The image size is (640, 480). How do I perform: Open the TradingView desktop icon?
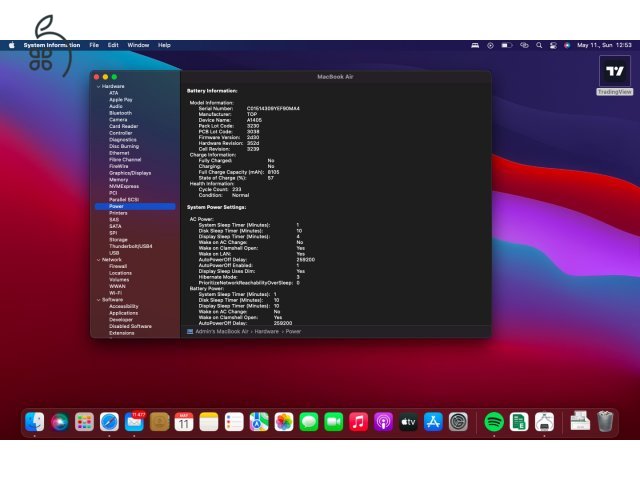point(615,76)
